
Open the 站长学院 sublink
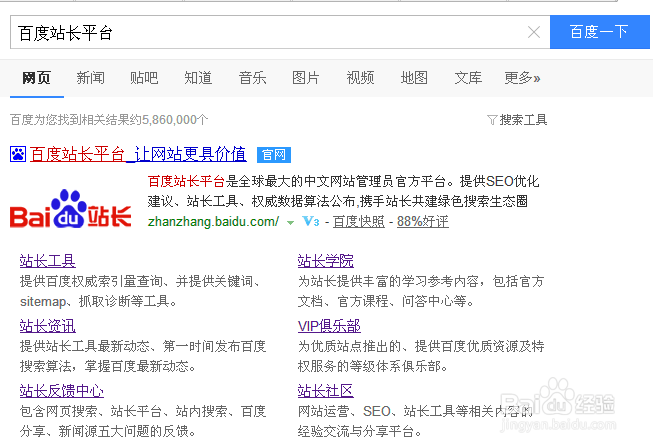[326, 261]
